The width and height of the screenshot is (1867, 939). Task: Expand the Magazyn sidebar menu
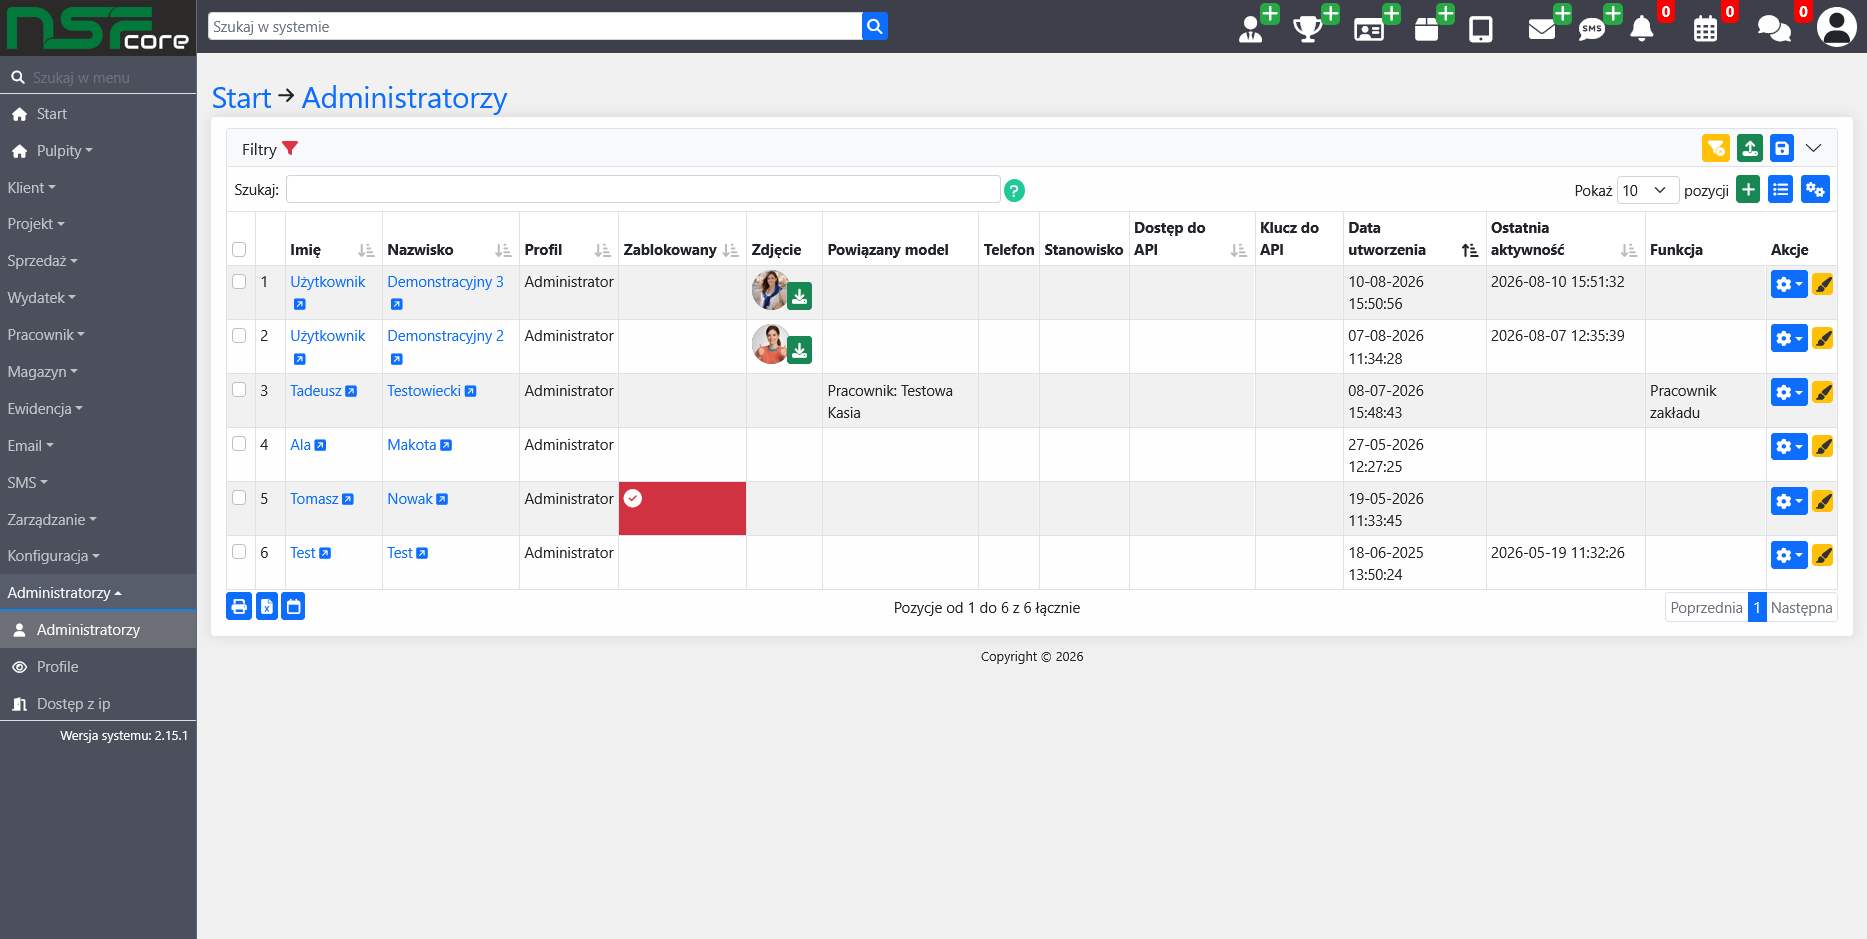tap(42, 371)
